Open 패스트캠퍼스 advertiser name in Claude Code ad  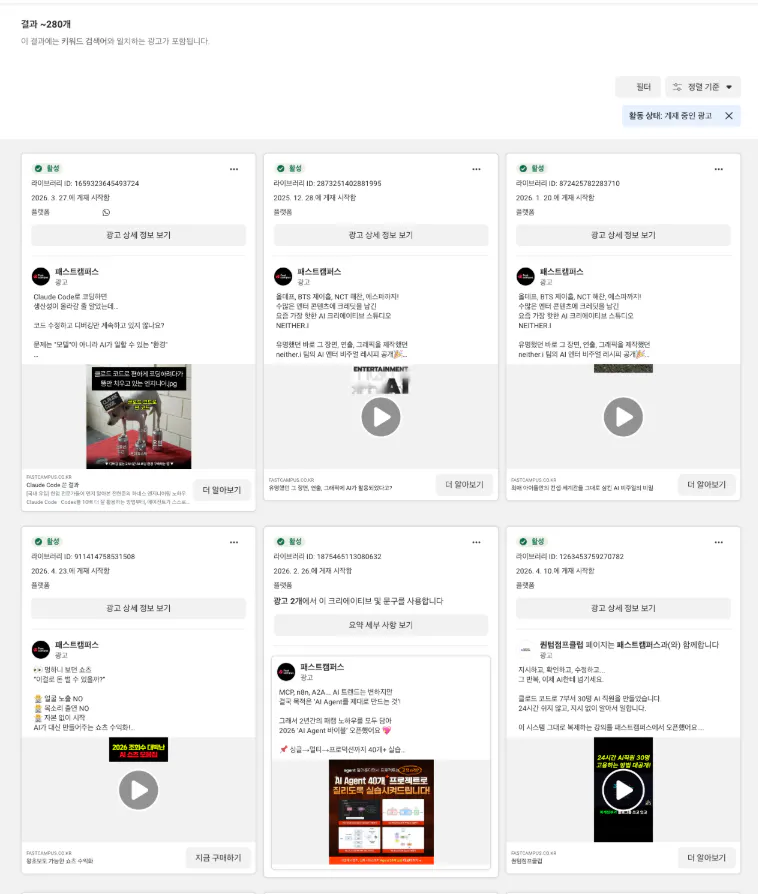tap(77, 272)
